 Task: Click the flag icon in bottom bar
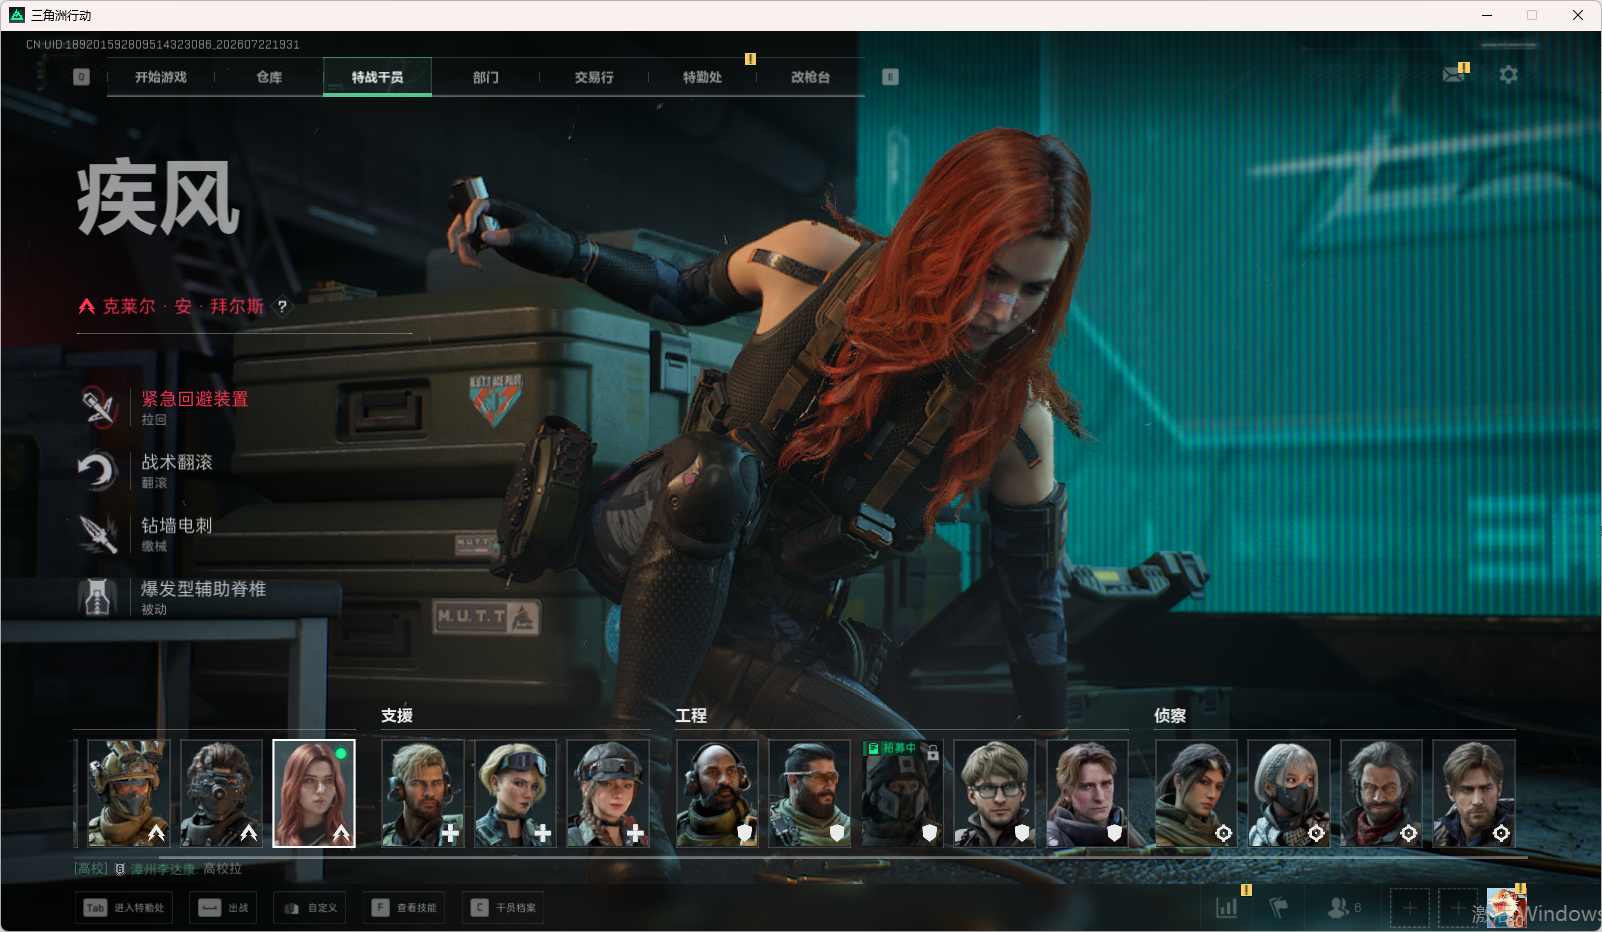tap(1278, 908)
